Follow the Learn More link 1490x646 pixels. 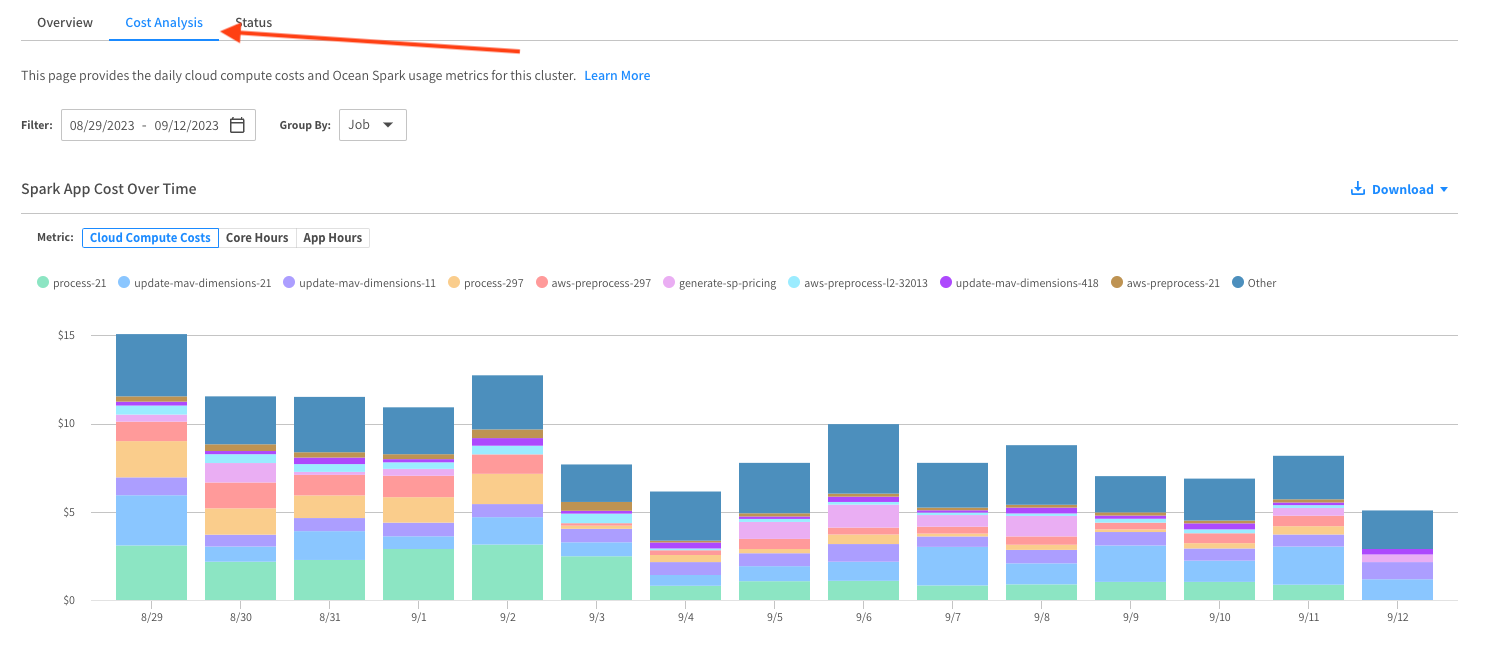(617, 76)
